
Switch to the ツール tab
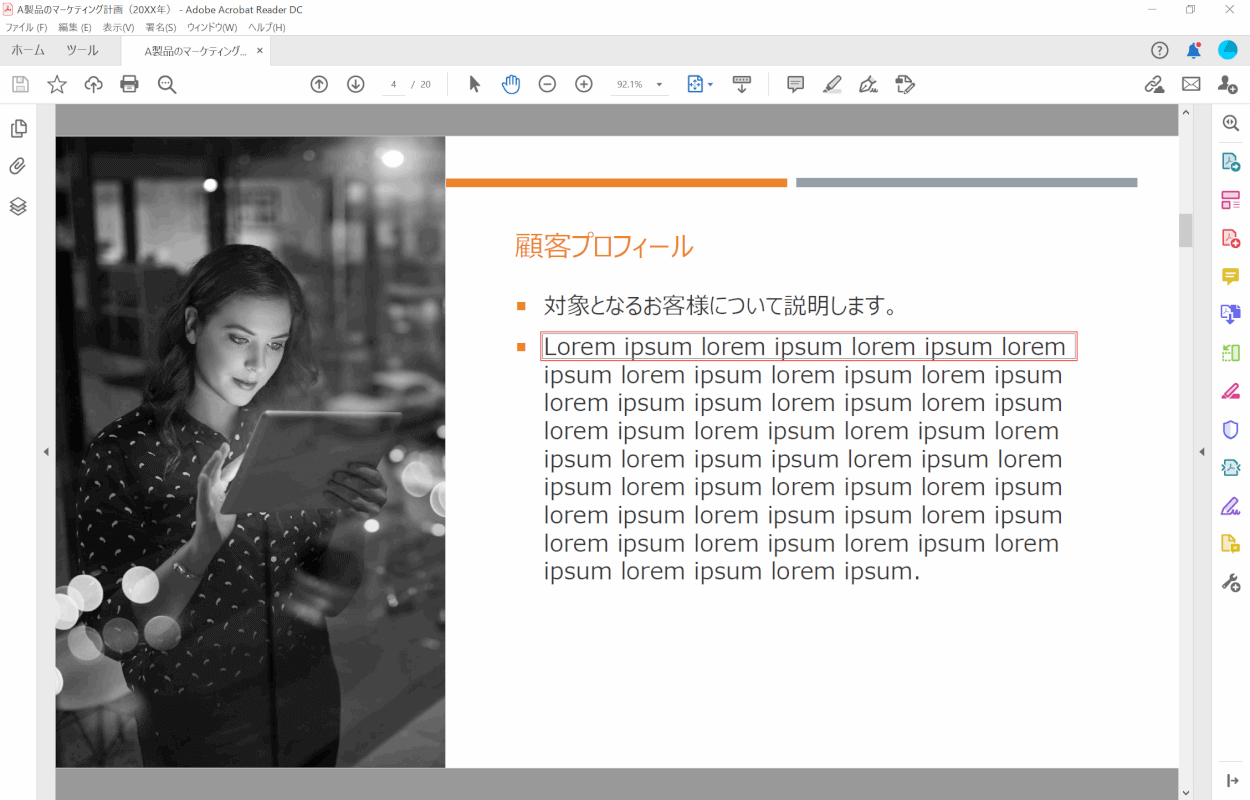[x=82, y=51]
